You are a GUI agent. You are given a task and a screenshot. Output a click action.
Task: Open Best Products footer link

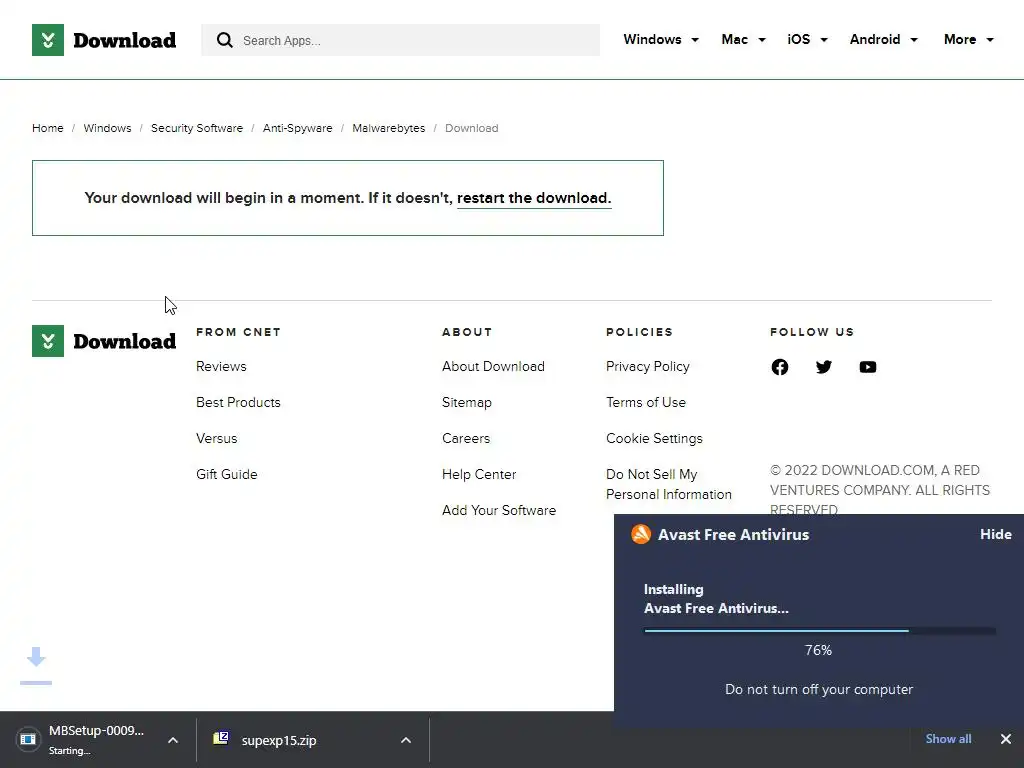pyautogui.click(x=238, y=402)
